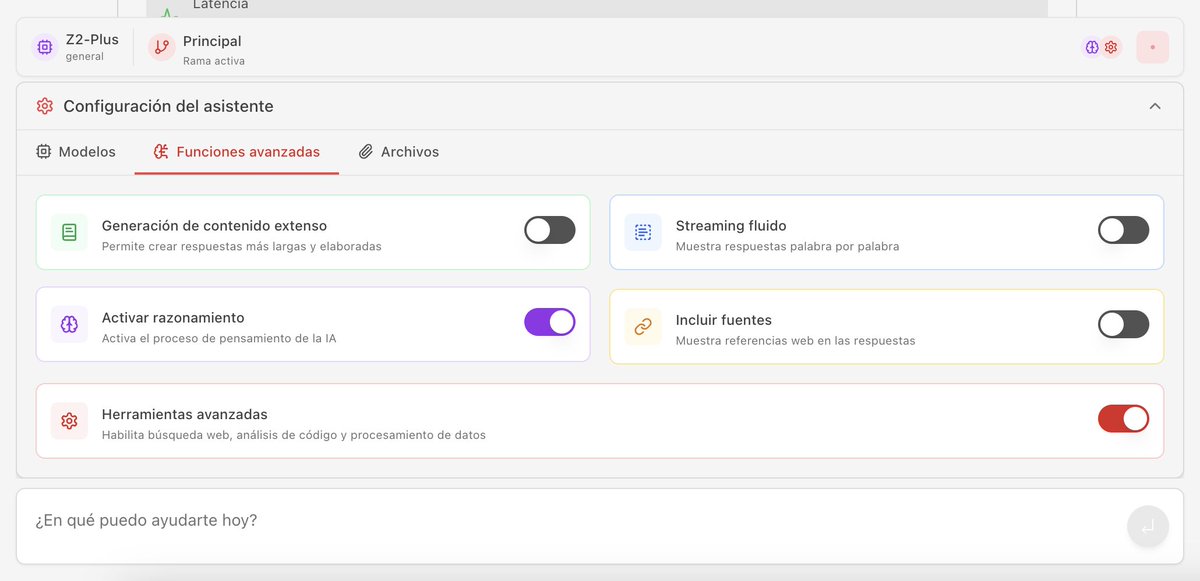Click the 'general' label under Z2-Plus
The image size is (1200, 581).
(85, 57)
